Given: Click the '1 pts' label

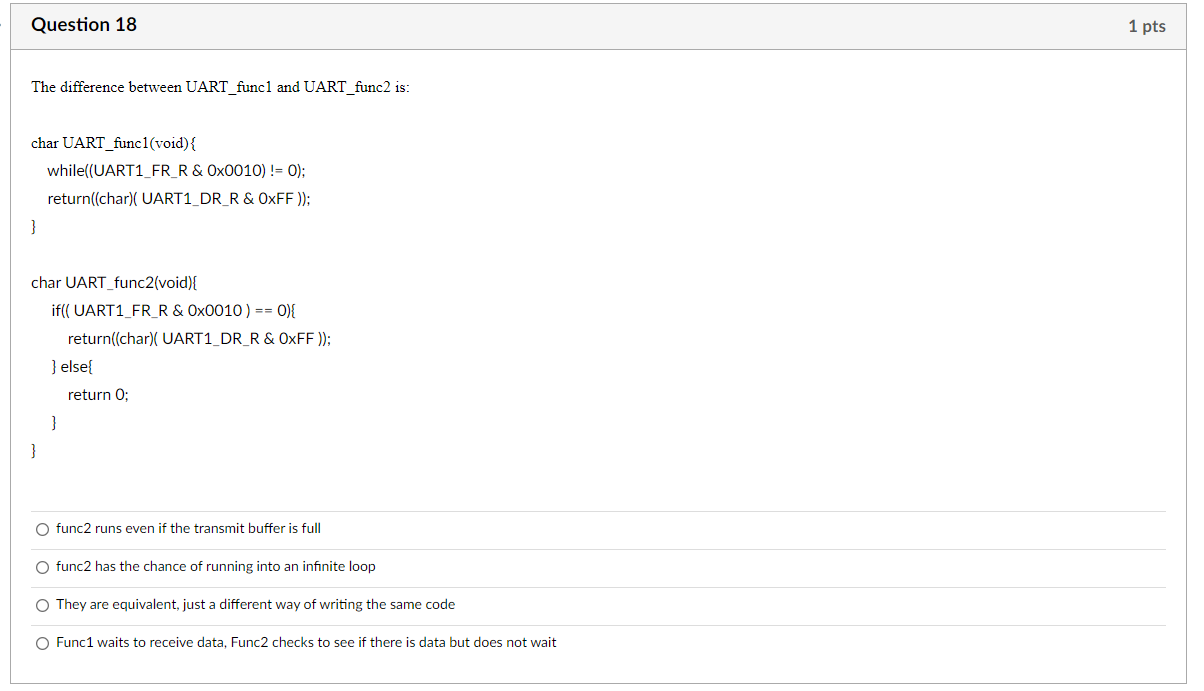Looking at the screenshot, I should tap(1147, 25).
